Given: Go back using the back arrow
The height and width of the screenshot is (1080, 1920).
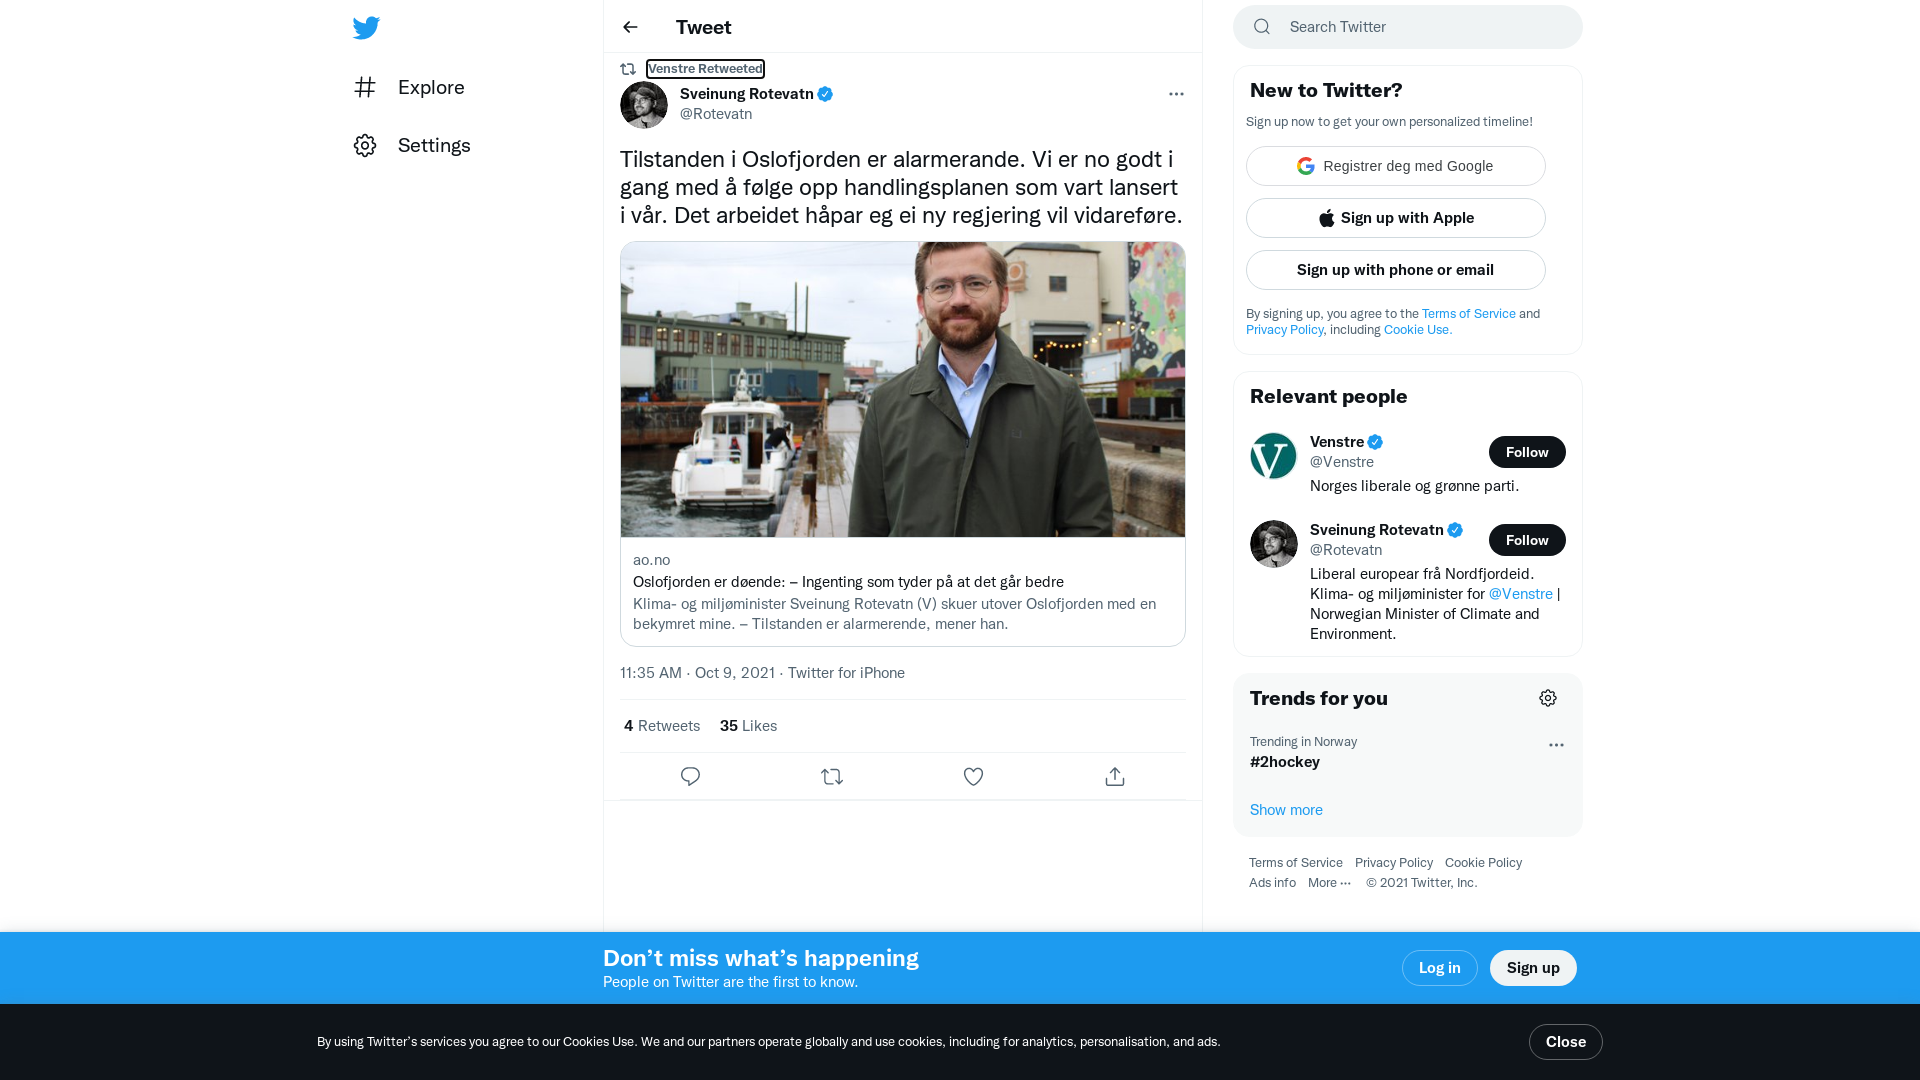Looking at the screenshot, I should pos(630,27).
